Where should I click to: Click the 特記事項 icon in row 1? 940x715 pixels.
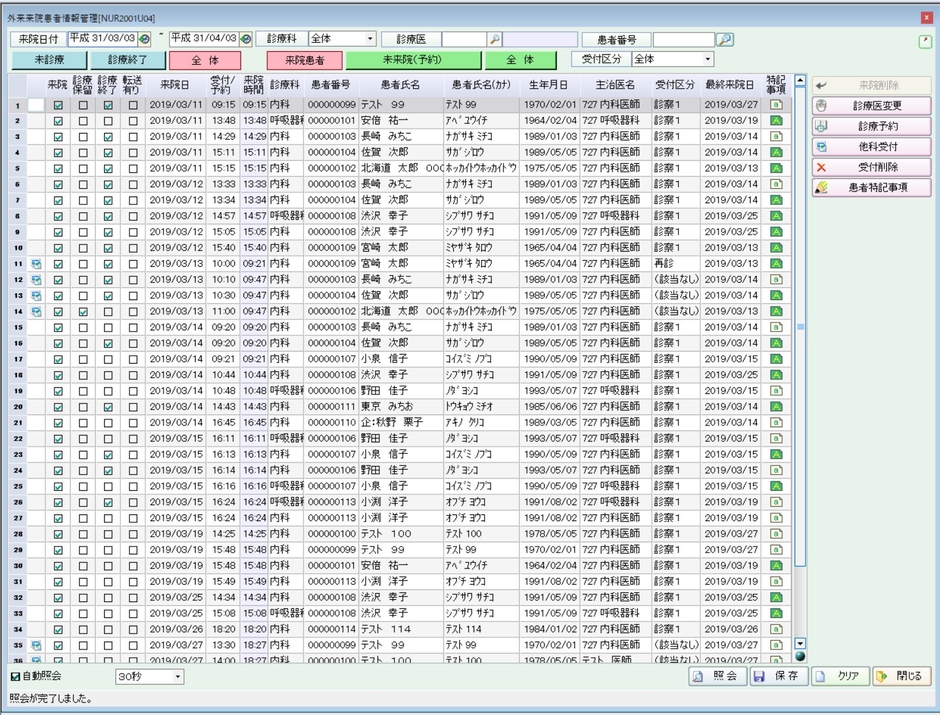point(776,105)
